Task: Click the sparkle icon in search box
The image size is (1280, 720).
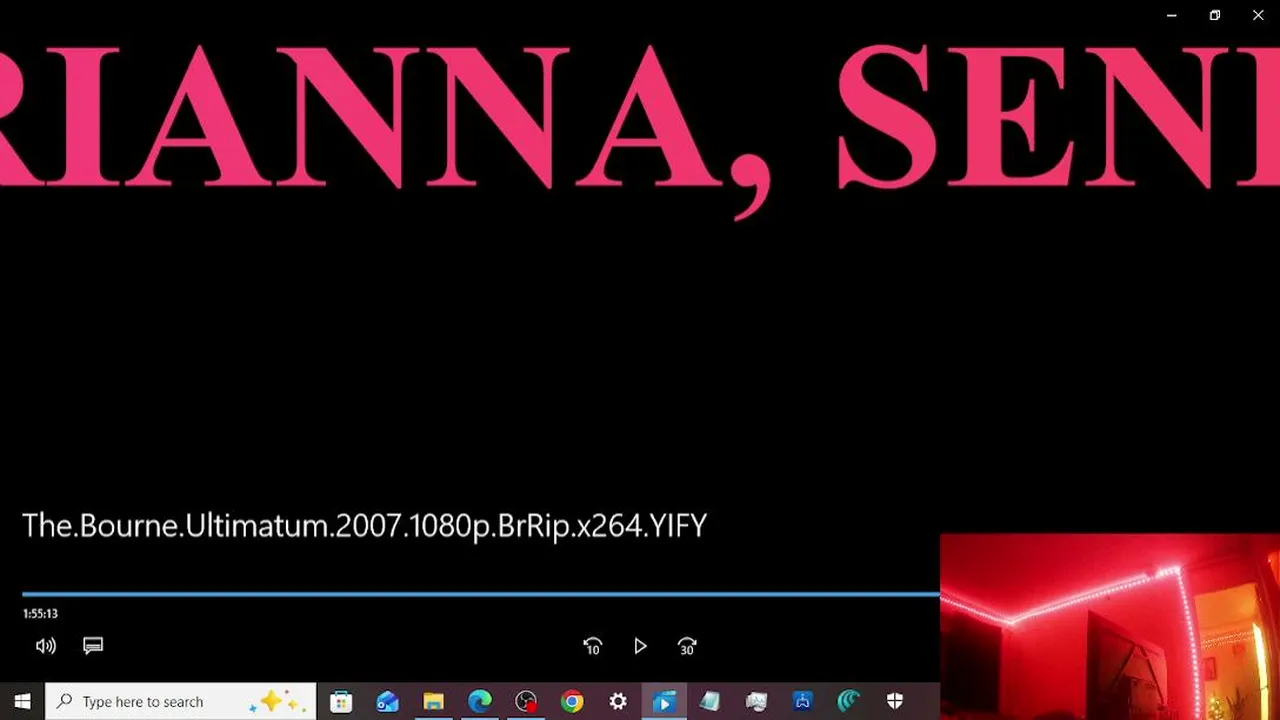Action: (278, 701)
